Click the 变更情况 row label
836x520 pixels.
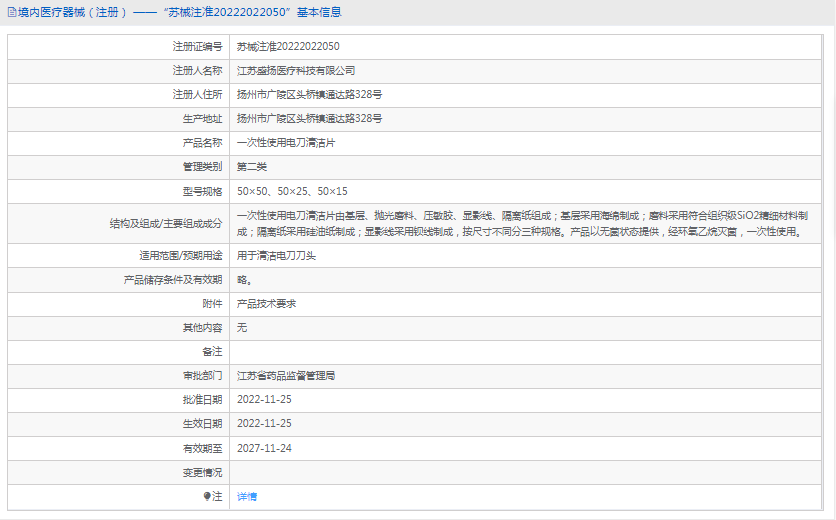point(202,473)
